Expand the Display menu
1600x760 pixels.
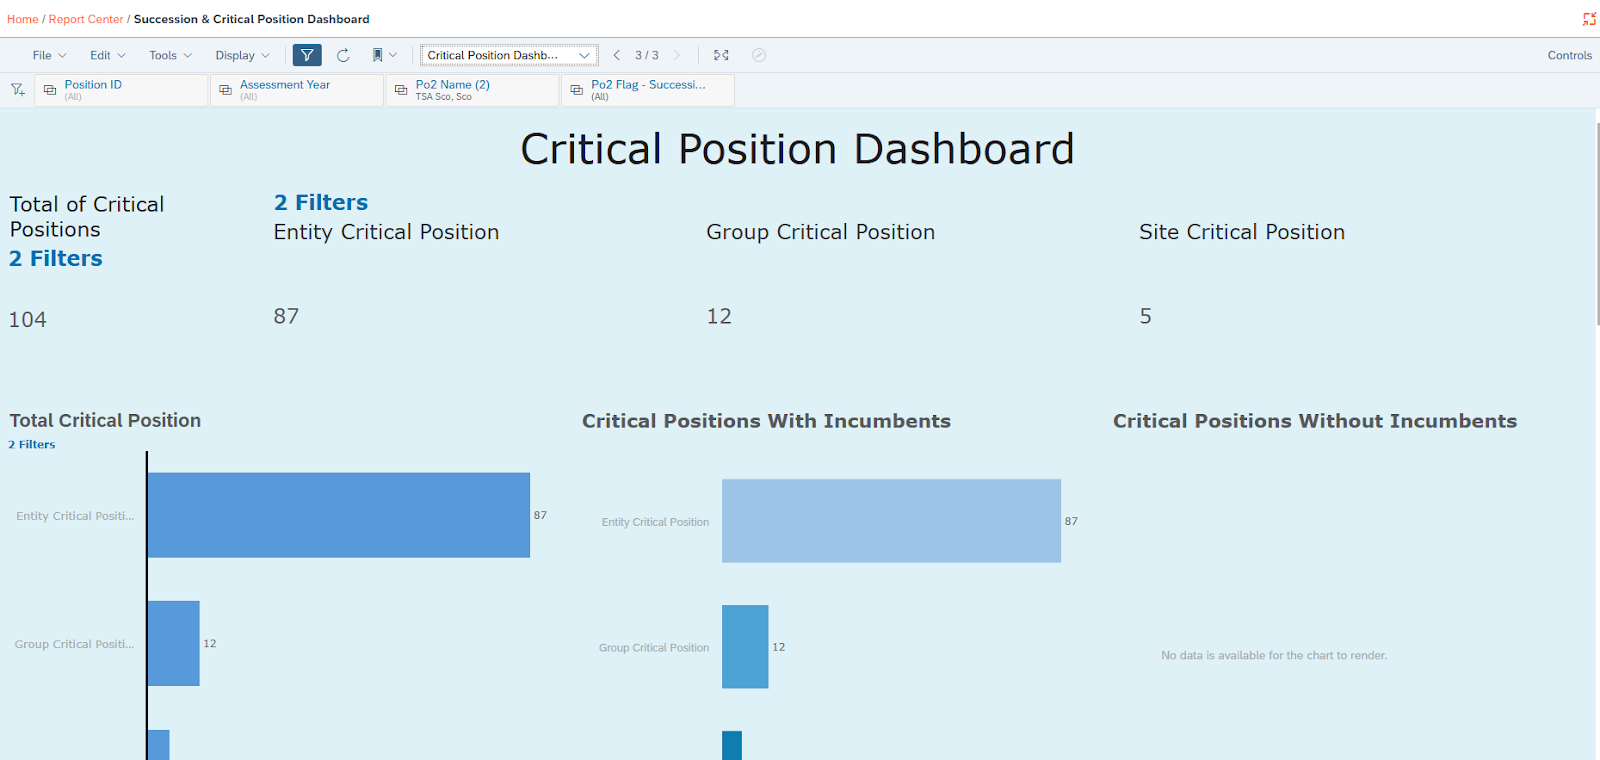[242, 55]
